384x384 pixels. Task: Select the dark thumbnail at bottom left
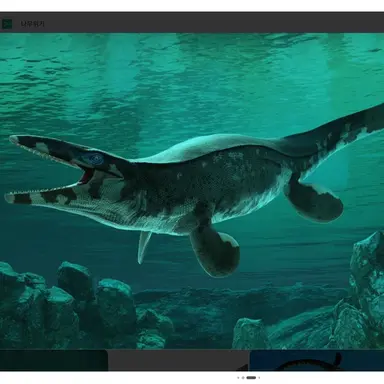click(x=54, y=360)
